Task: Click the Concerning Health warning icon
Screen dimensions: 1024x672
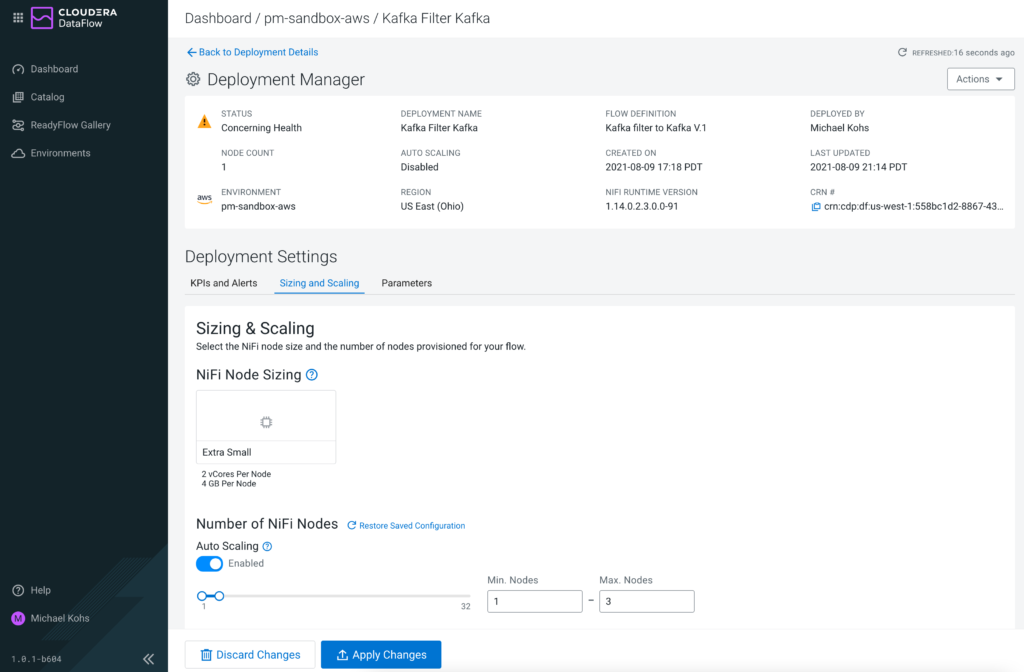Action: click(x=204, y=121)
